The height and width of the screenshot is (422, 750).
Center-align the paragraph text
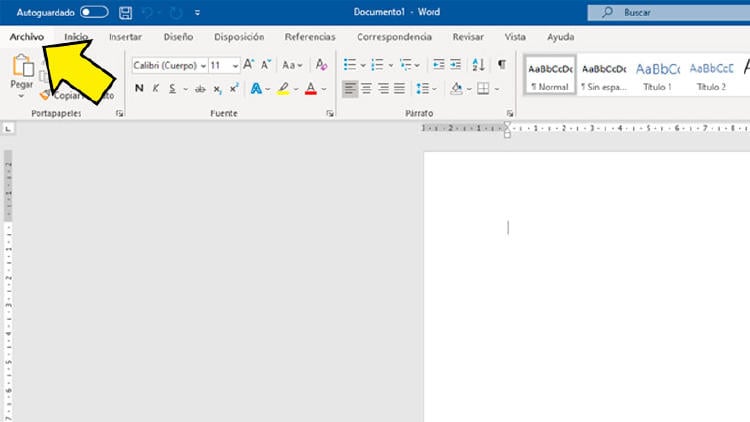(366, 88)
